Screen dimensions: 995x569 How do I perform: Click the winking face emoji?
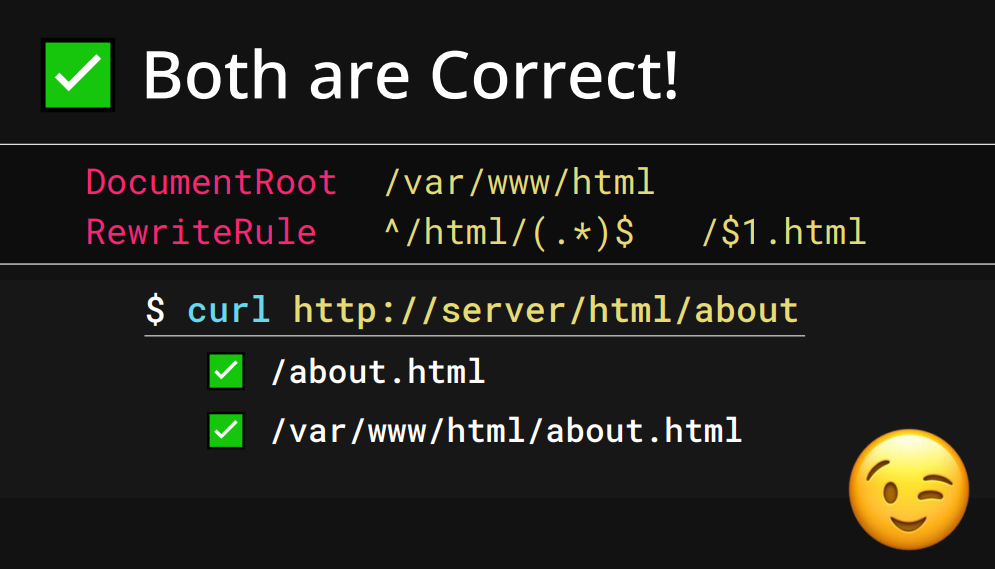[x=909, y=489]
